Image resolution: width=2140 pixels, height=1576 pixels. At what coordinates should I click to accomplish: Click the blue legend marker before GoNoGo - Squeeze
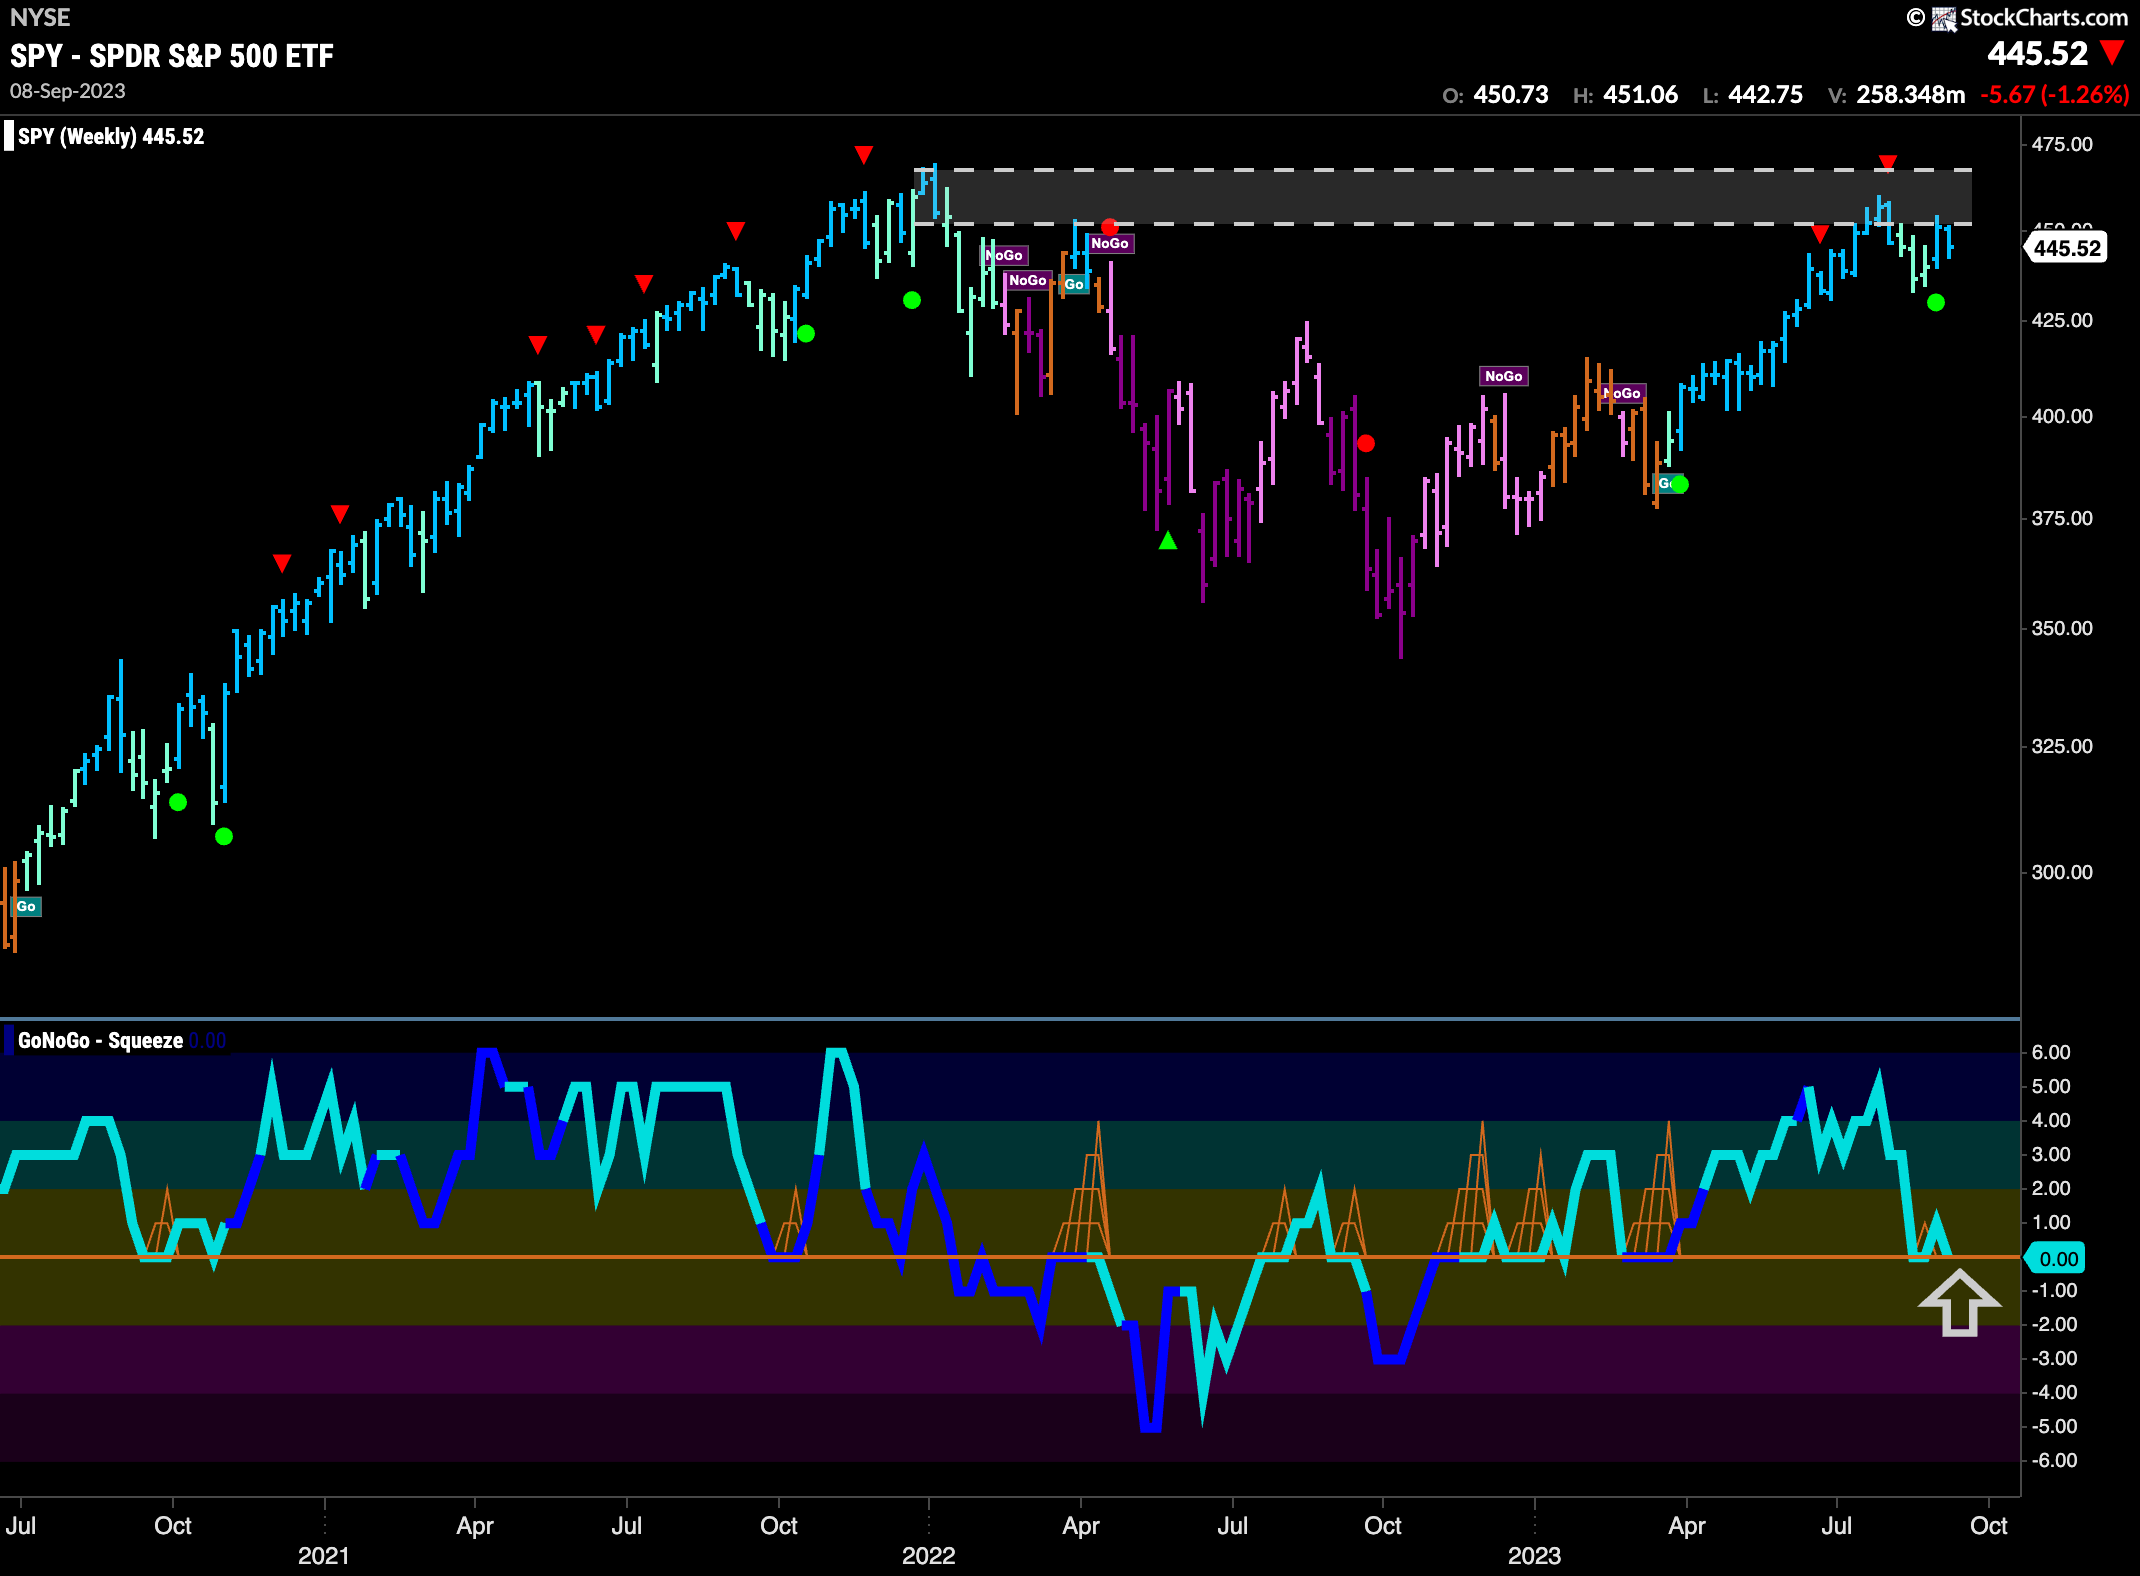[x=9, y=1040]
